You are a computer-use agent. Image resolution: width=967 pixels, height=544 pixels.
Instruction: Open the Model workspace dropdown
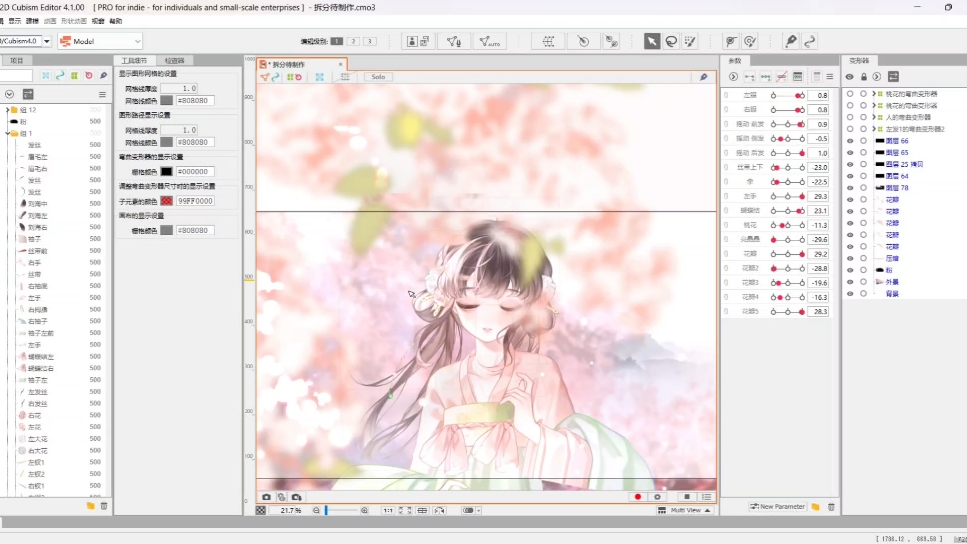pyautogui.click(x=100, y=41)
